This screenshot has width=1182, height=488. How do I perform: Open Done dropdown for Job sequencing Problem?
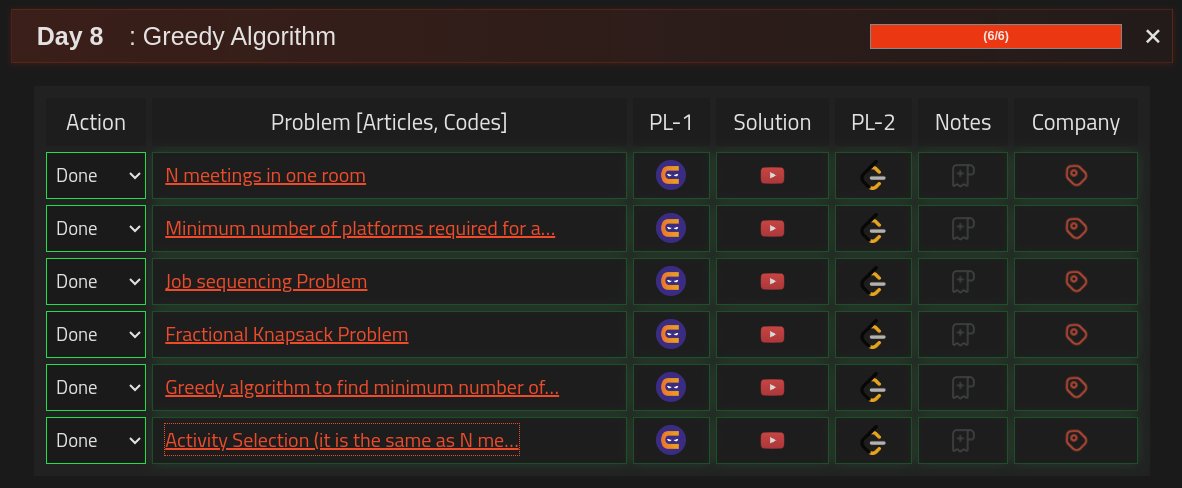96,281
